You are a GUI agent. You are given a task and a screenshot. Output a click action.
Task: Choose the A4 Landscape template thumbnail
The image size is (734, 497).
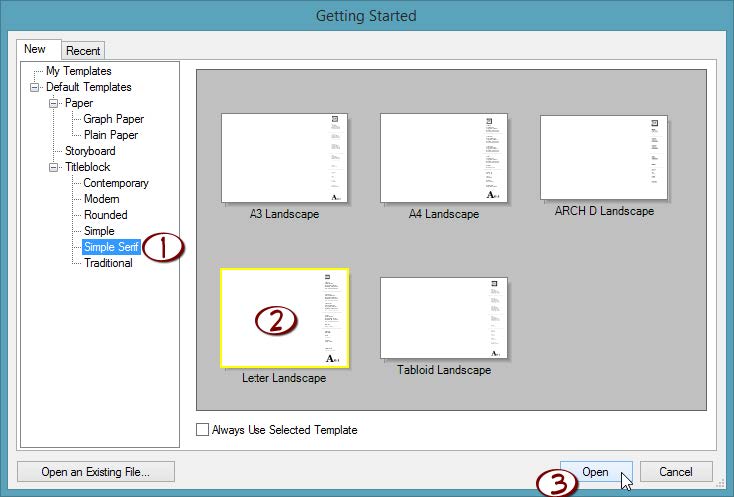(x=443, y=158)
